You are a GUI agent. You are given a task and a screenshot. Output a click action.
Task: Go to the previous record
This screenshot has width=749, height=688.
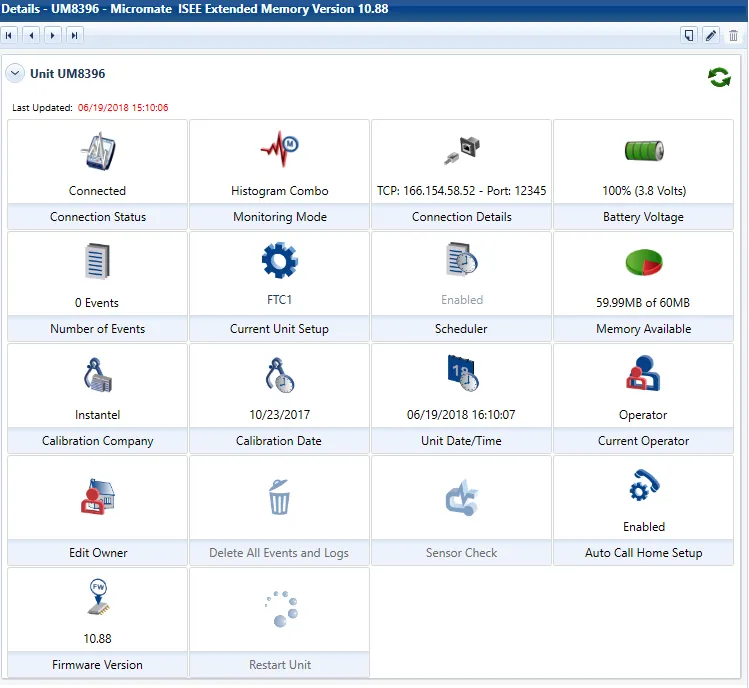[x=31, y=35]
